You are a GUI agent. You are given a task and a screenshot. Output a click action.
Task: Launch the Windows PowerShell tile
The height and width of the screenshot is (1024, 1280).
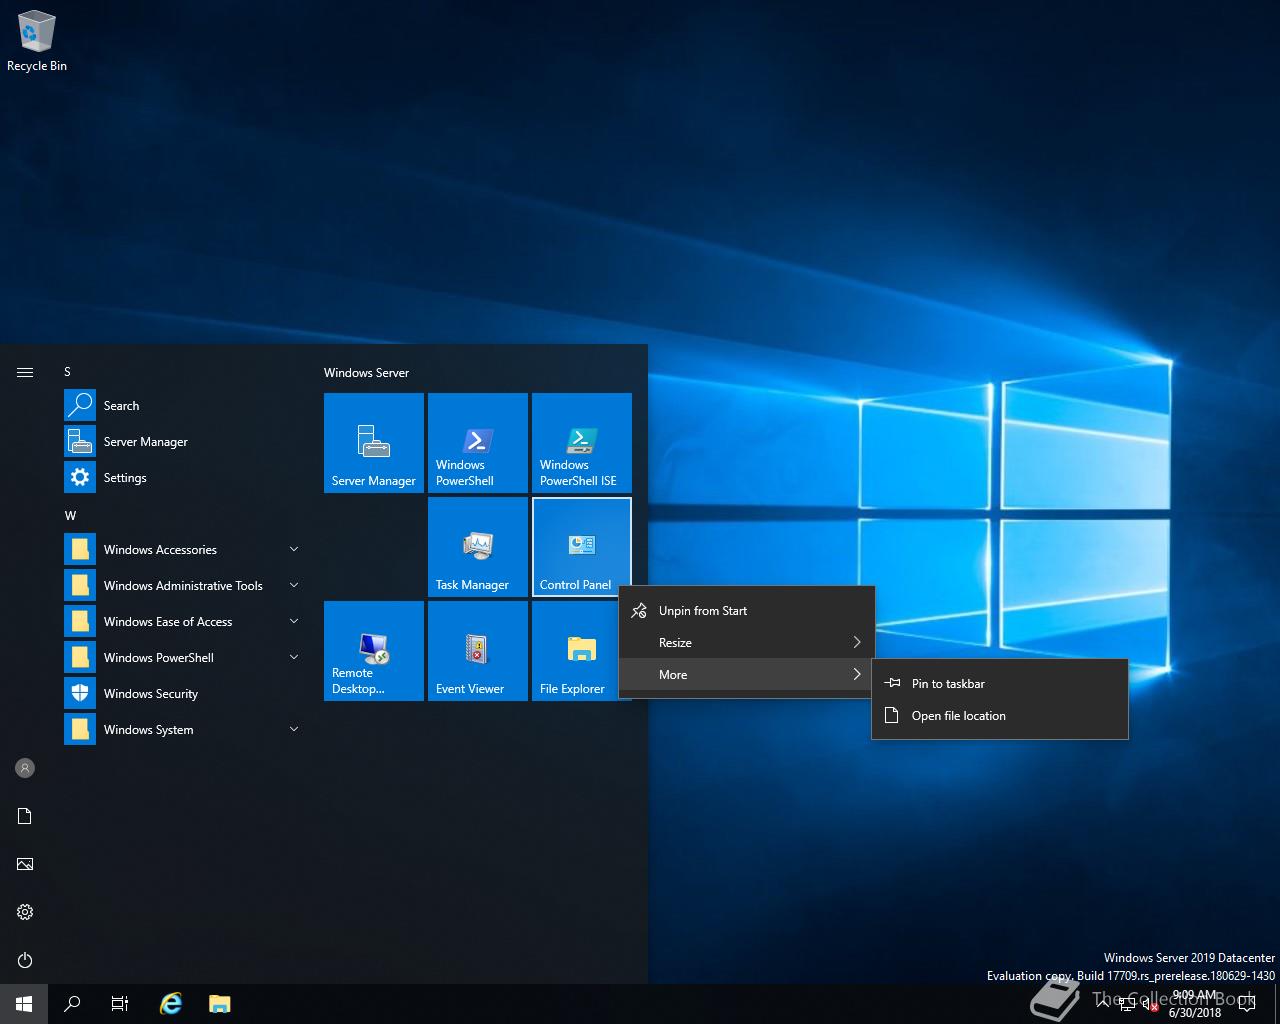478,443
